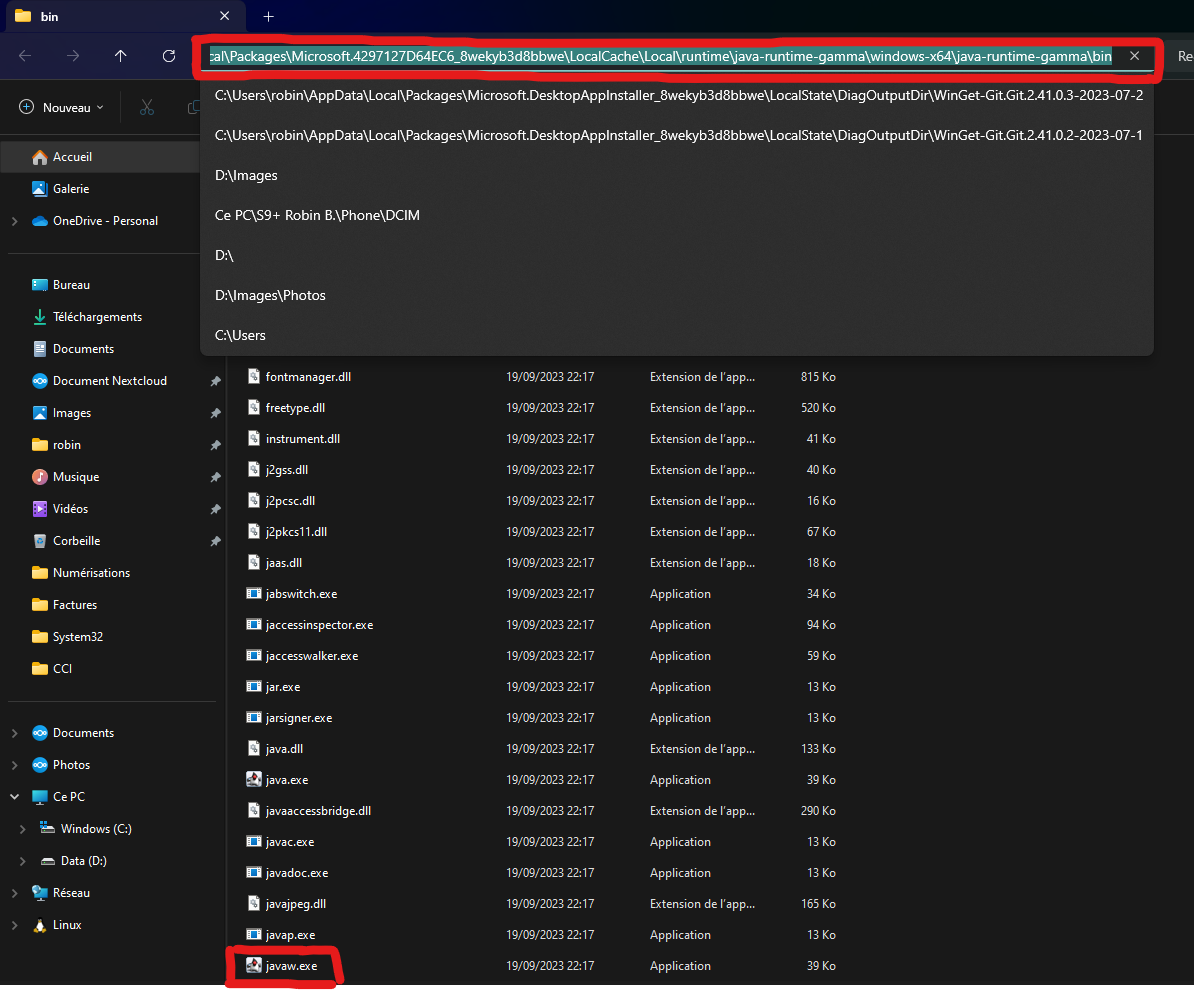Open the CCI folder
The image size is (1194, 990).
(x=62, y=669)
